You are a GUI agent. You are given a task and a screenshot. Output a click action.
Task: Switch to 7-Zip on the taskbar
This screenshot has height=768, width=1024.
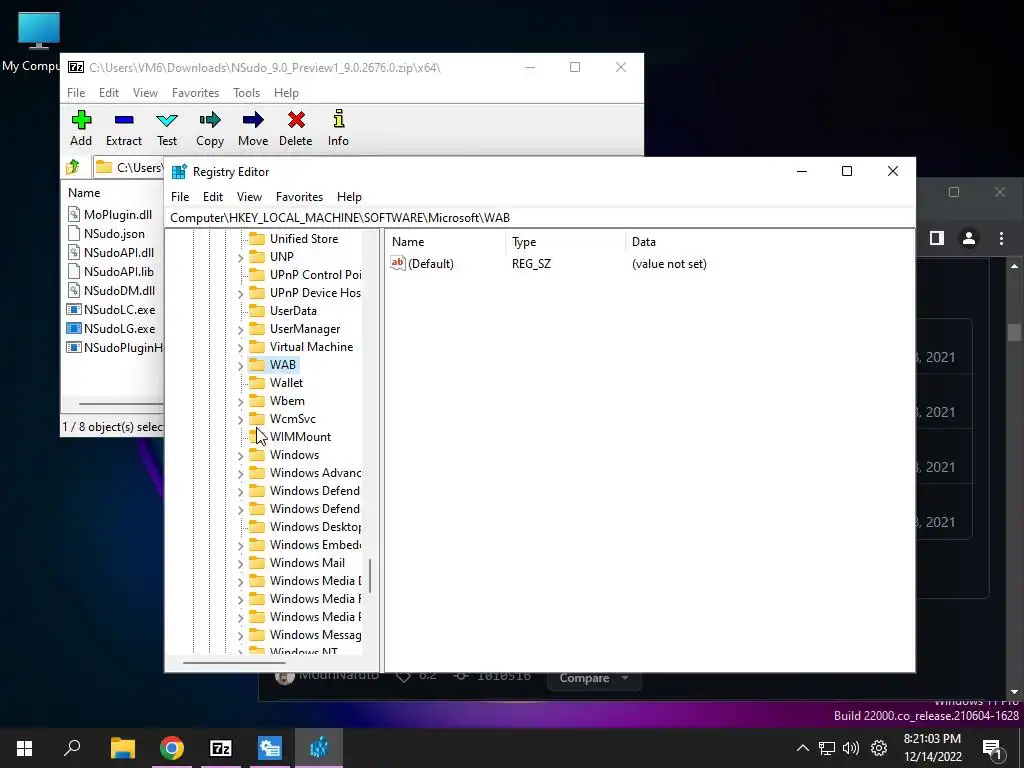221,748
